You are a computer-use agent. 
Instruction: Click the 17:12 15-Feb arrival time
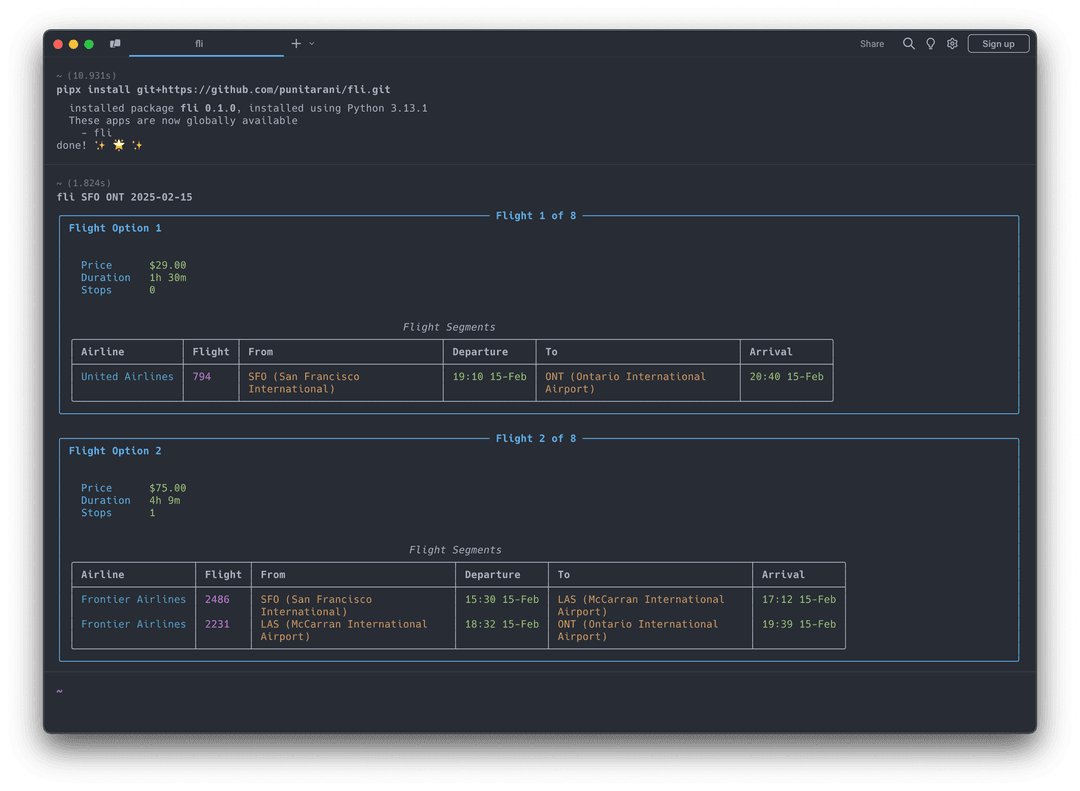pos(799,599)
